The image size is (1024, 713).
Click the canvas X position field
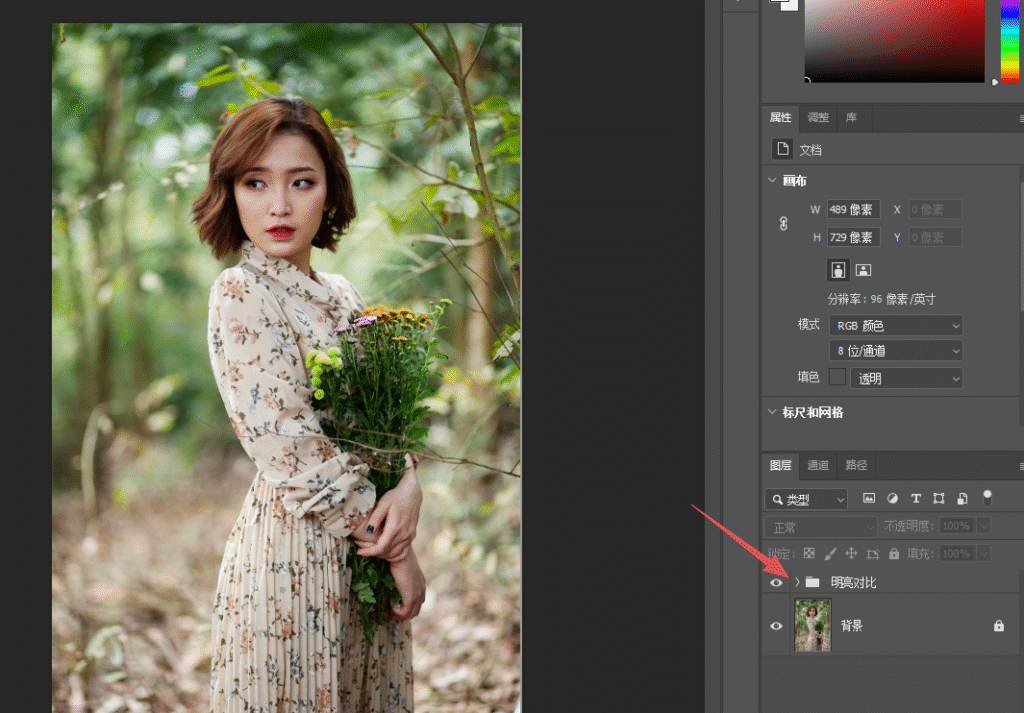coord(935,210)
